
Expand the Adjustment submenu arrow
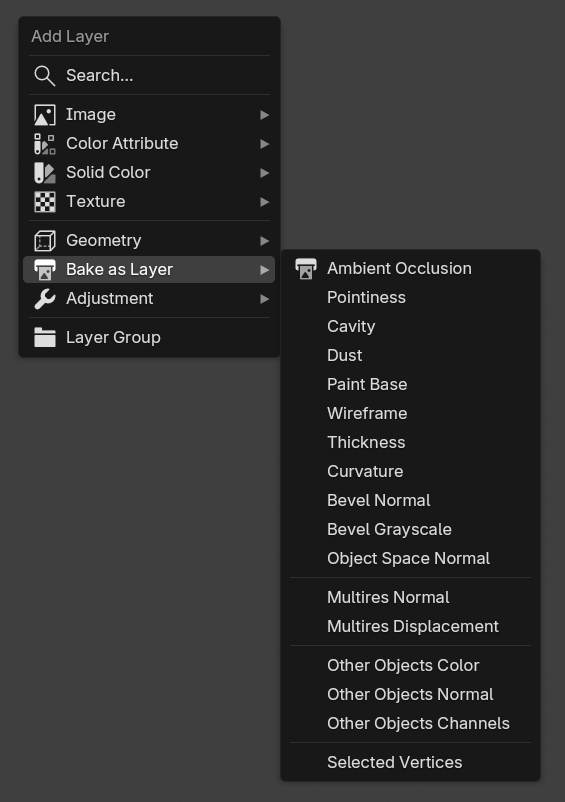coord(264,299)
